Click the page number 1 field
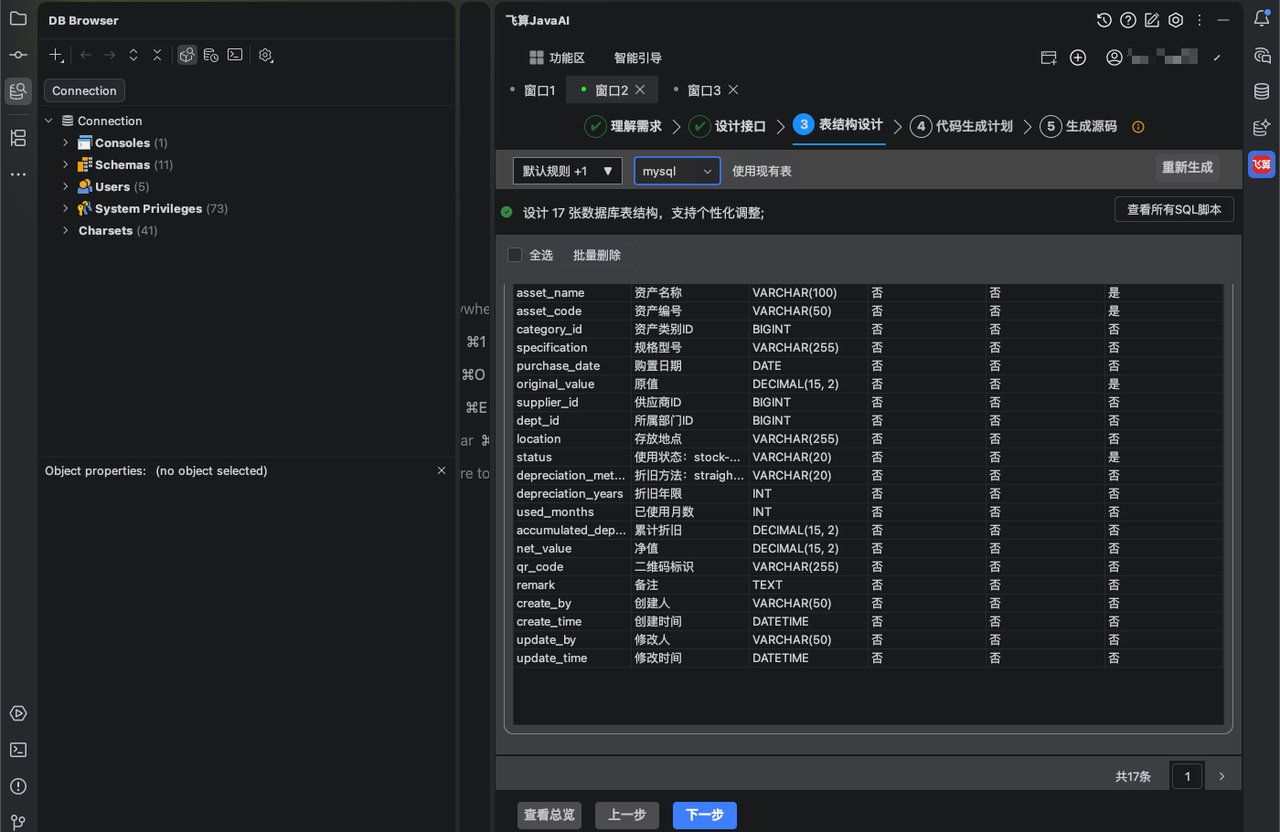The width and height of the screenshot is (1280, 832). click(1187, 776)
